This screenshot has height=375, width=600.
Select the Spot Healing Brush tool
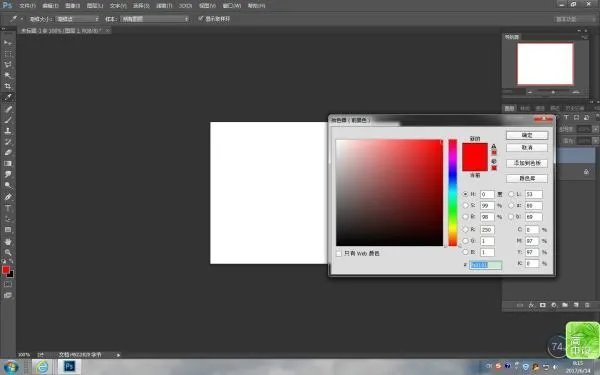8,109
